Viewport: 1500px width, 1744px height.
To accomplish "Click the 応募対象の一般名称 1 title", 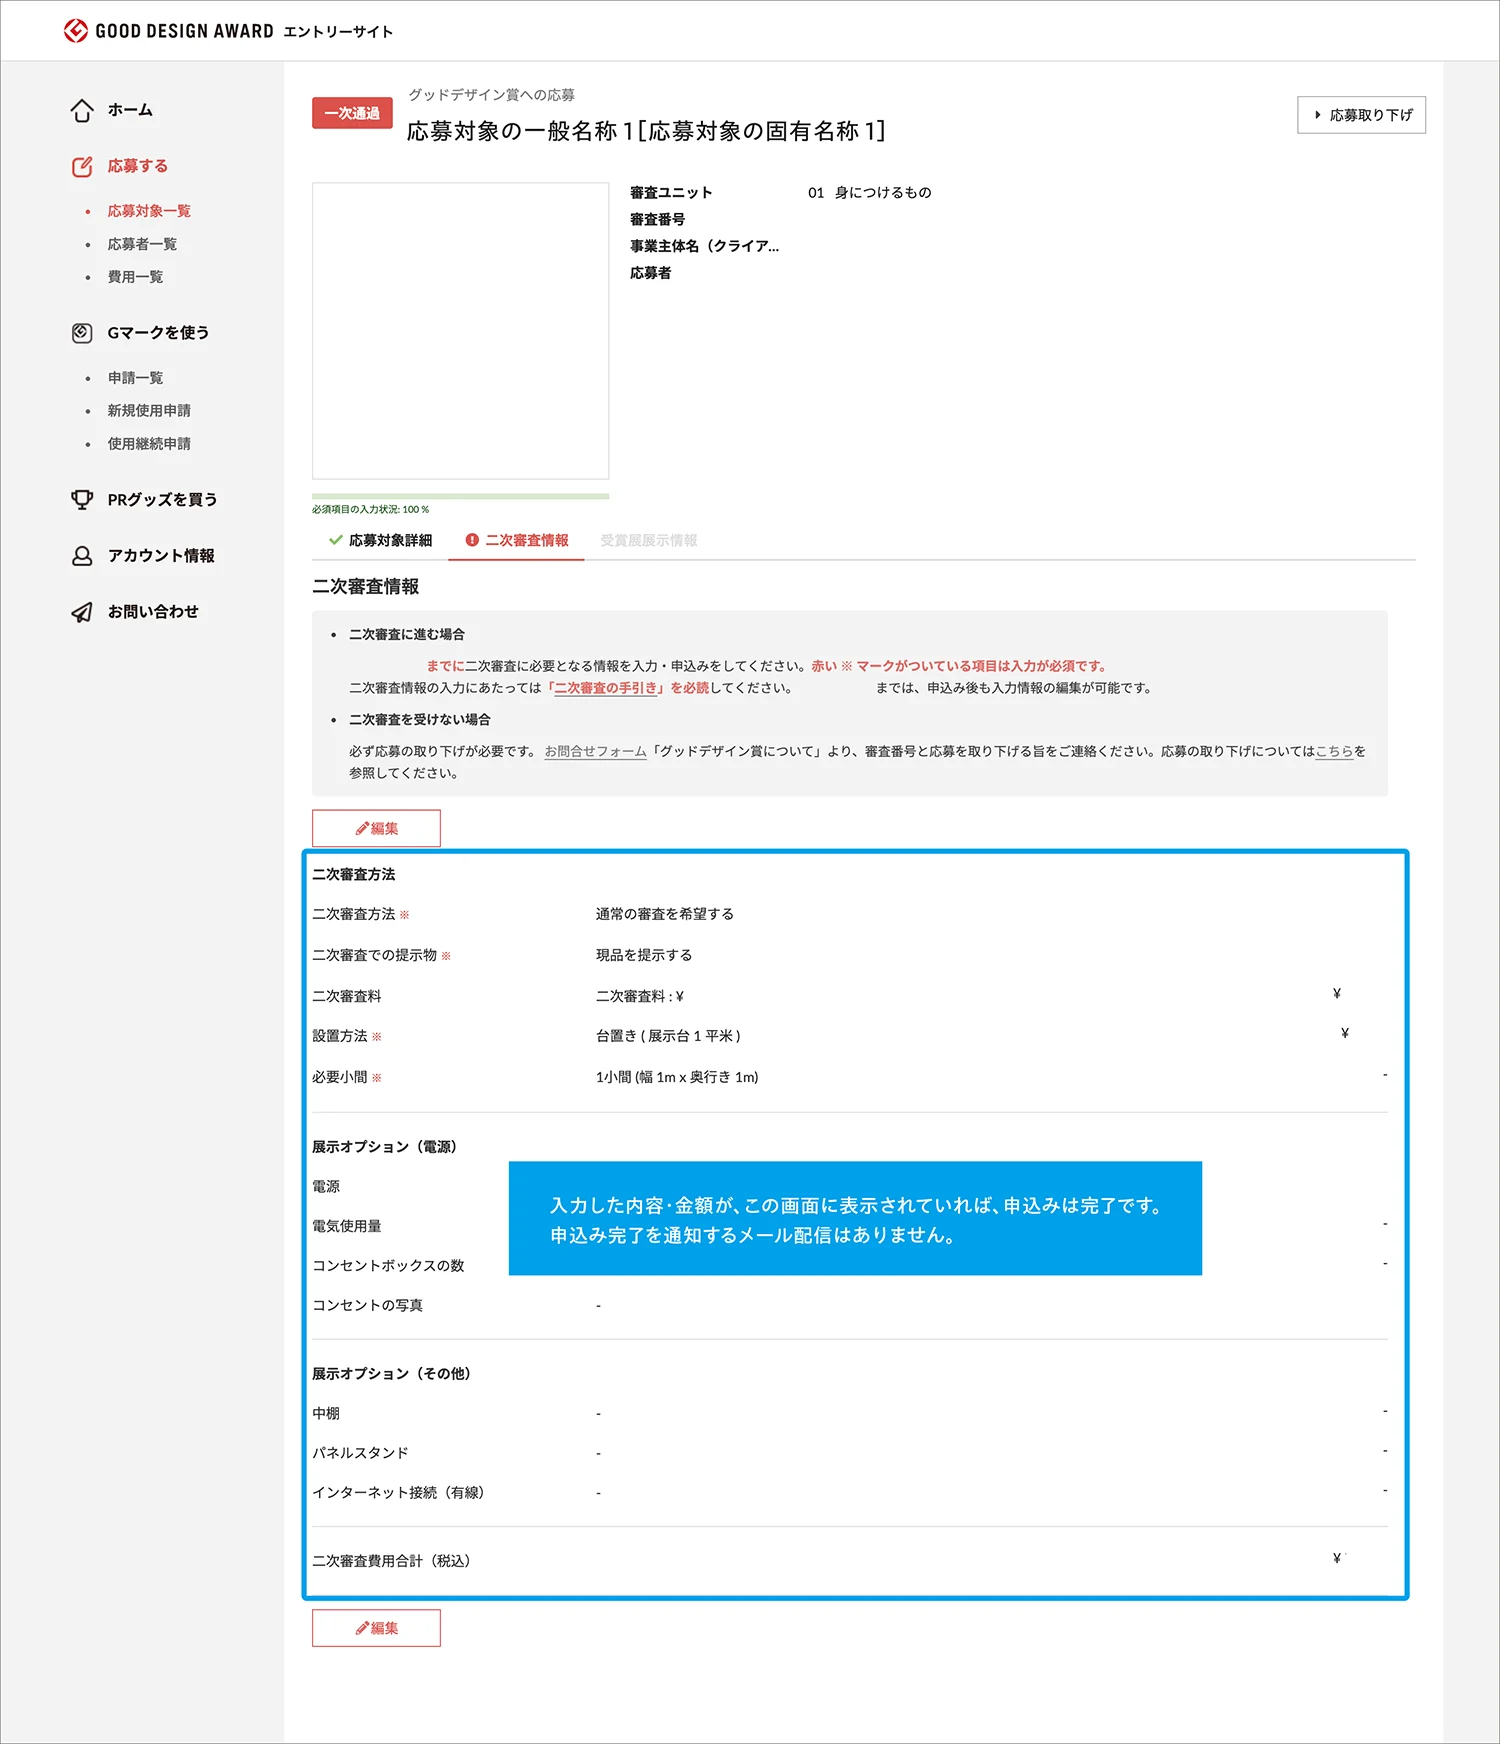I will (x=646, y=131).
